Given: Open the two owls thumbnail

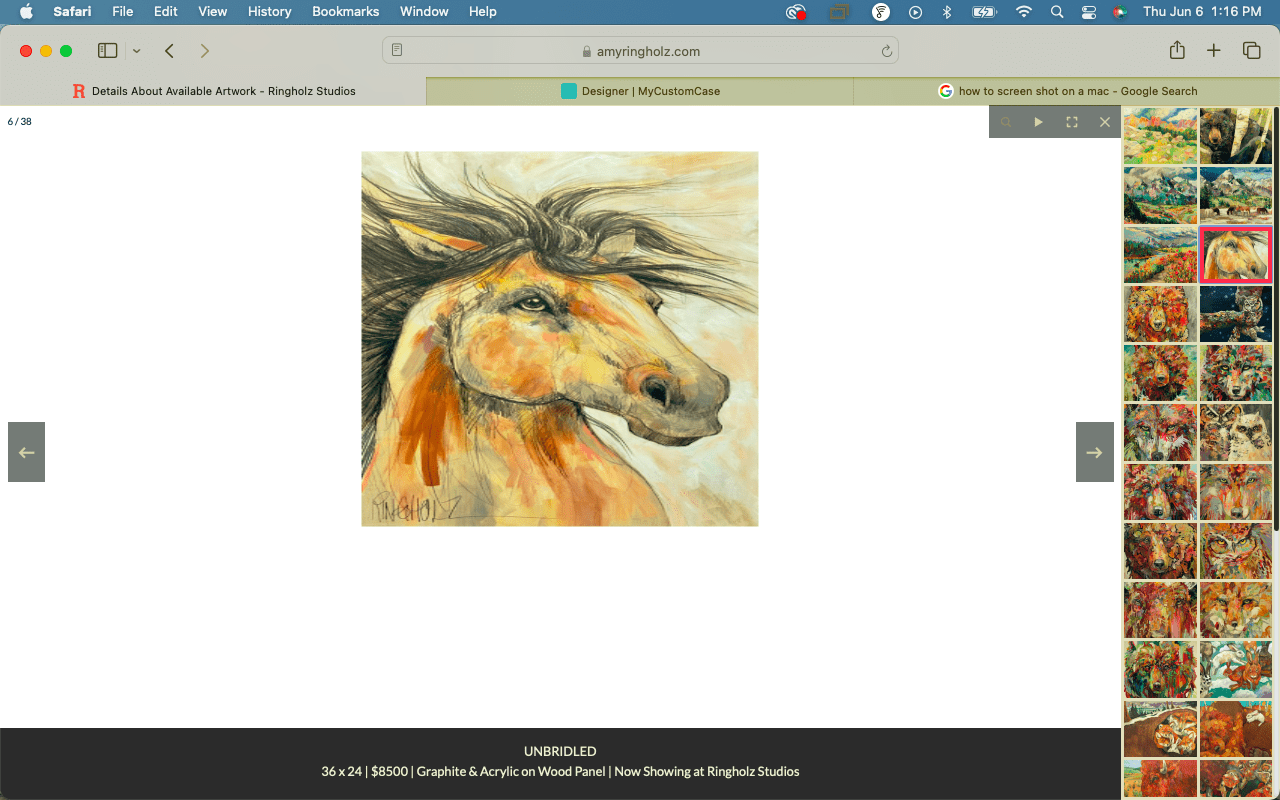Looking at the screenshot, I should click(1235, 432).
